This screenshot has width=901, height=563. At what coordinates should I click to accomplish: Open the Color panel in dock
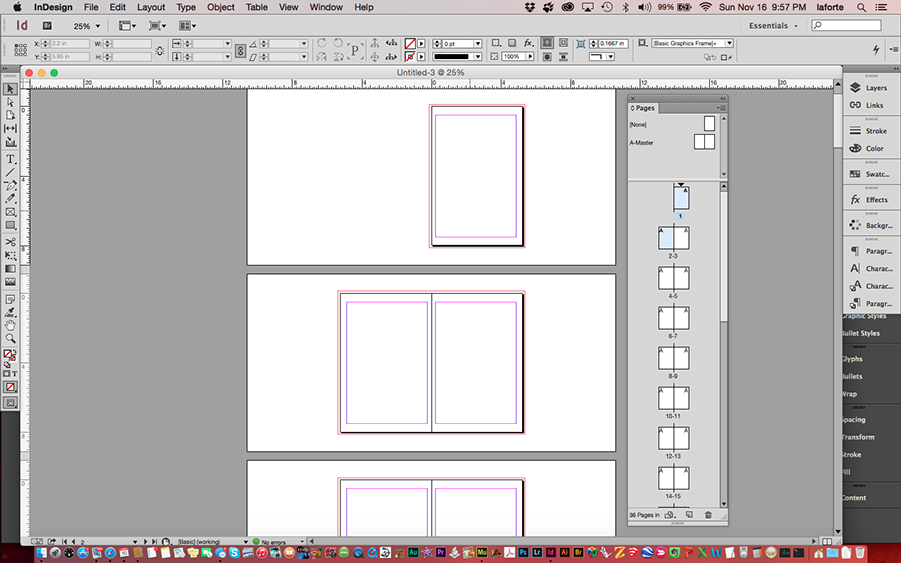pyautogui.click(x=869, y=148)
